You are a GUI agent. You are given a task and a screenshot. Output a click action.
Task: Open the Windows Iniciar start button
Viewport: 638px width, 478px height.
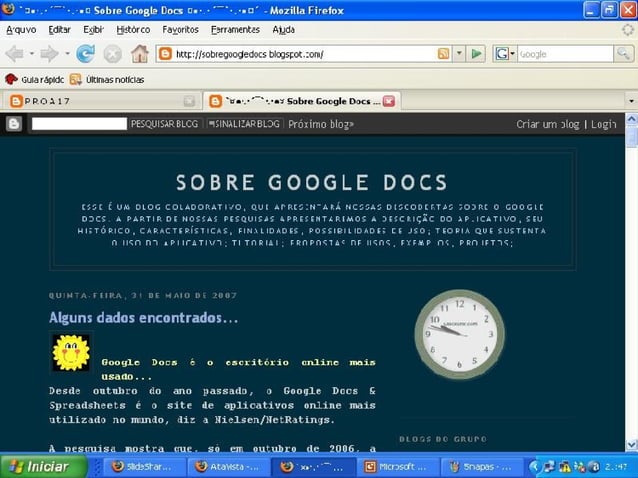37,467
